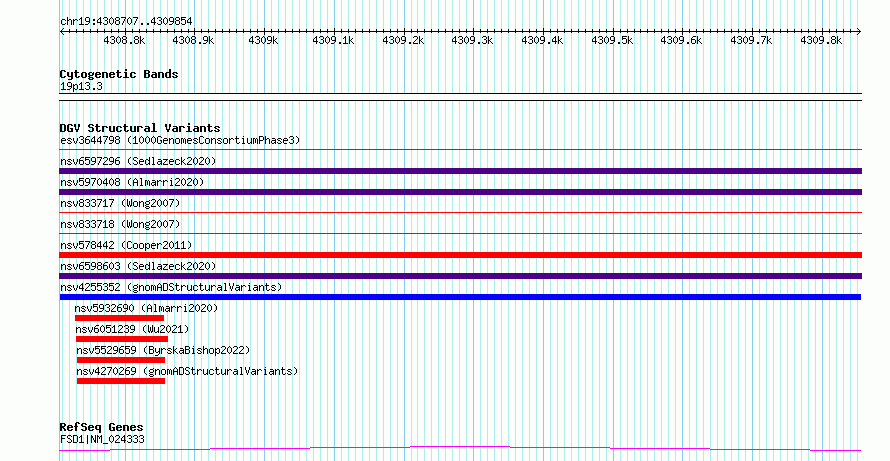Click the esv3644798 variant label
Screen dimensions: 890x461
click(180, 140)
